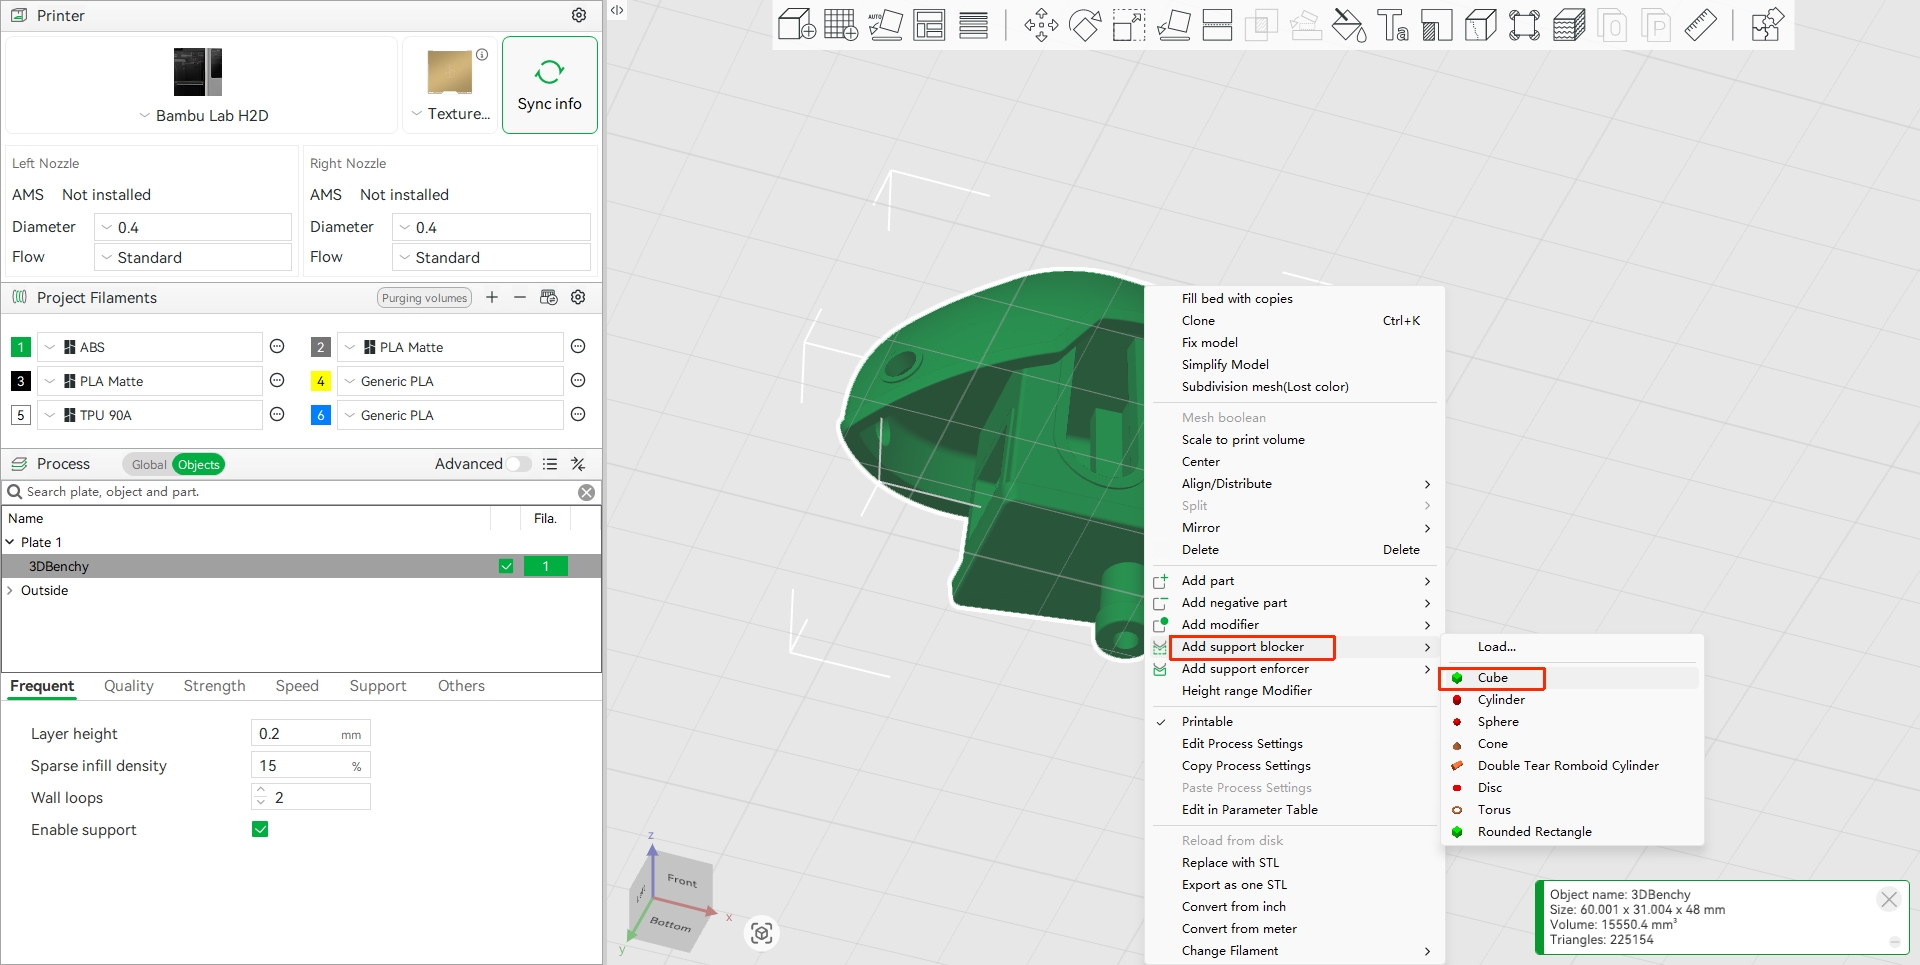The width and height of the screenshot is (1920, 965).
Task: Click the Process settings list icon
Action: tap(550, 464)
